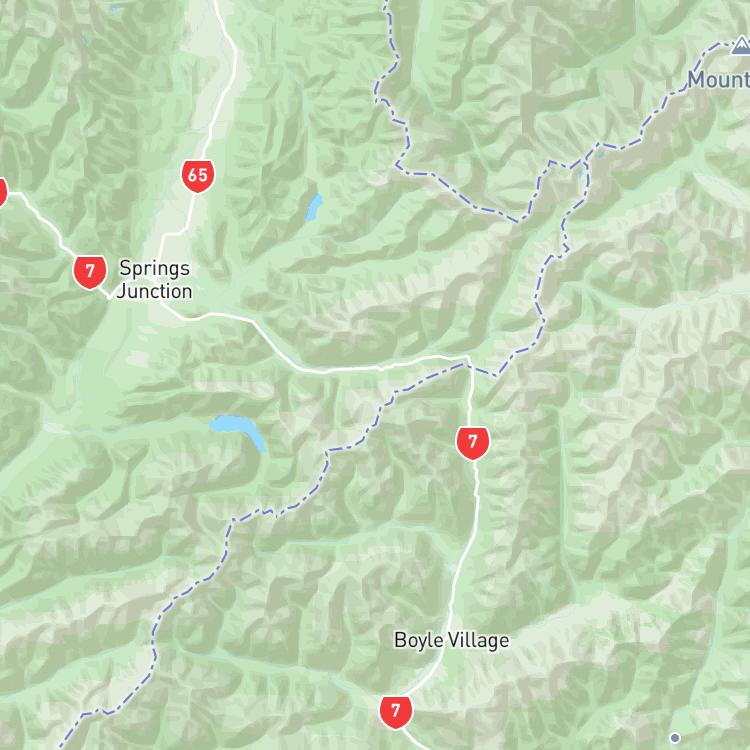Viewport: 750px width, 750px height.
Task: Open the Boyle Village place label
Action: (x=452, y=640)
